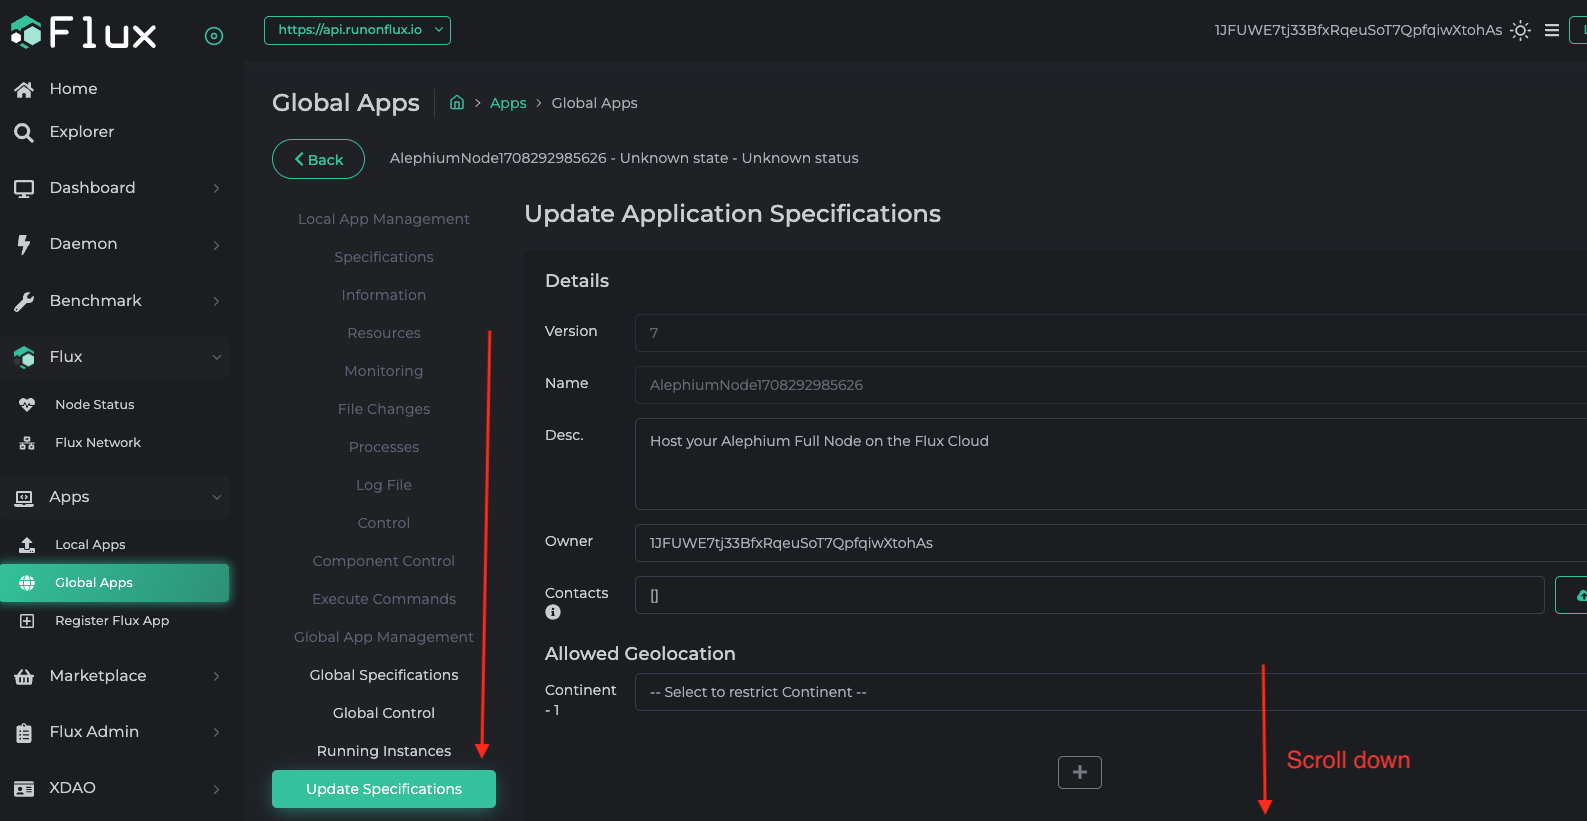Select the File Changes tab

384,409
